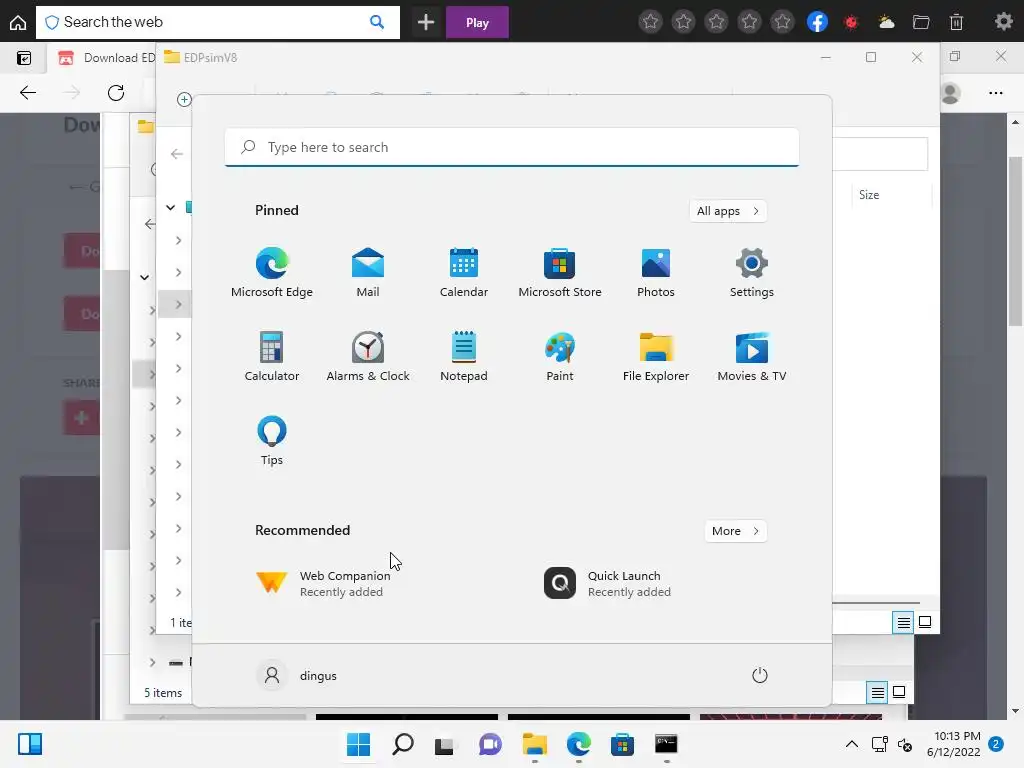
Task: Open the weather icon in top bar
Action: [886, 22]
